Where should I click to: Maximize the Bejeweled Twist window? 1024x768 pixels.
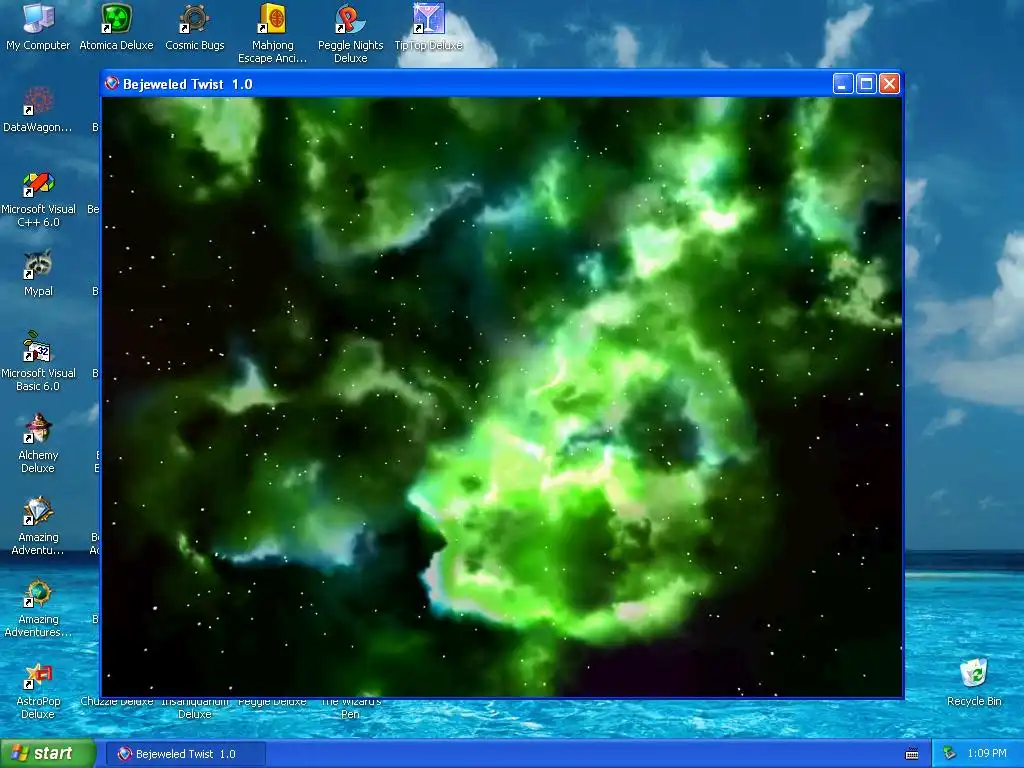[866, 84]
